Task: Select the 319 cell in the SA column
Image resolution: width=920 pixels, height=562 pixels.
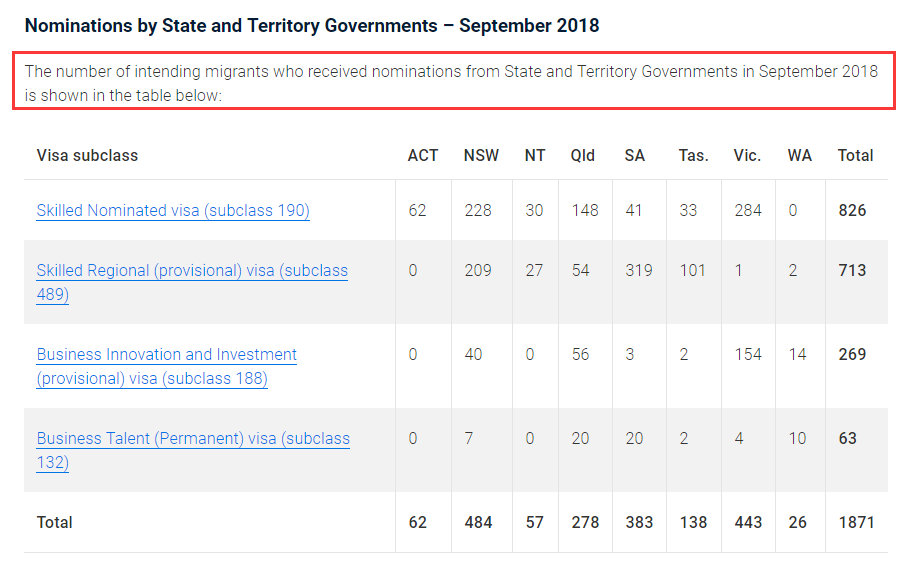Action: (x=638, y=271)
